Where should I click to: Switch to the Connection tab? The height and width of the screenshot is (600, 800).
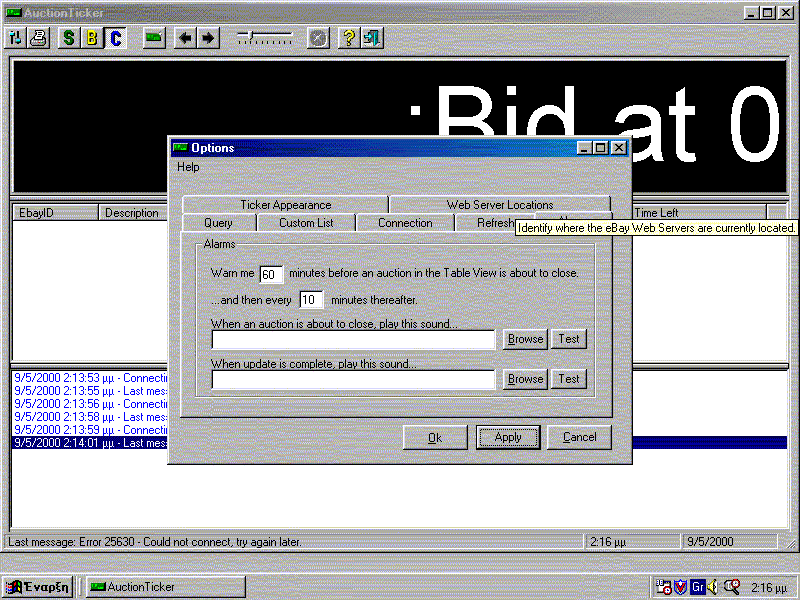(x=405, y=223)
